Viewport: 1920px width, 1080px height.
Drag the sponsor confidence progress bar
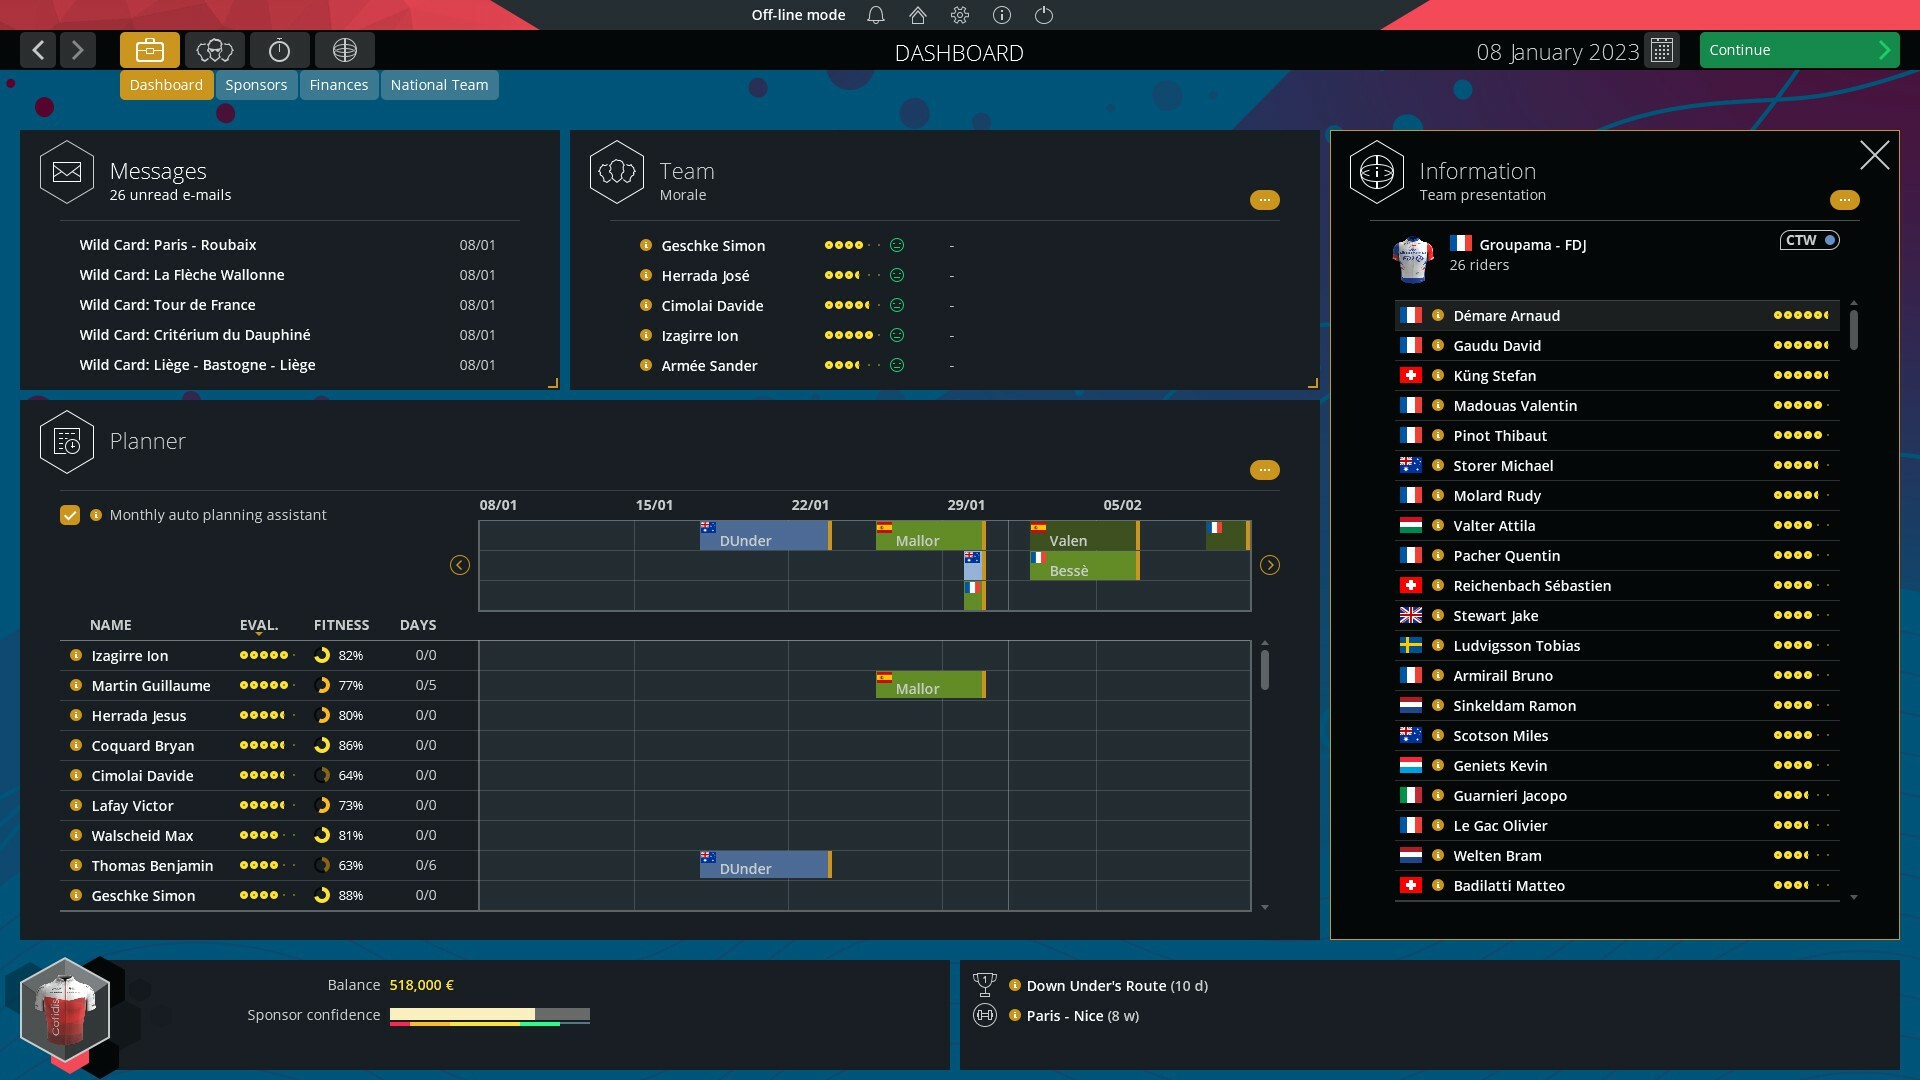coord(491,1015)
